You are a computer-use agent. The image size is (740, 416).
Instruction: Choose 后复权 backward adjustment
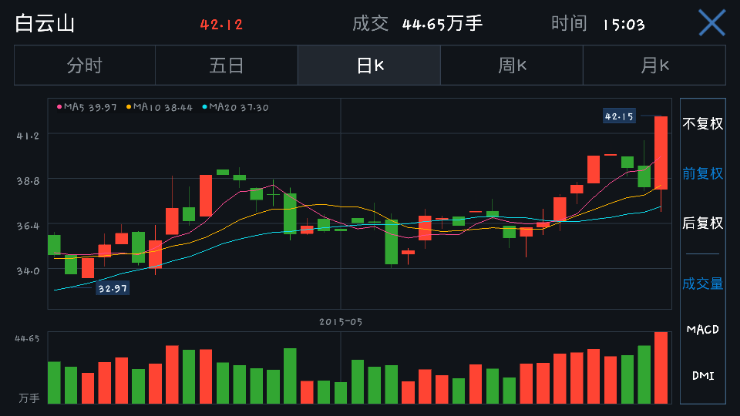(x=702, y=223)
